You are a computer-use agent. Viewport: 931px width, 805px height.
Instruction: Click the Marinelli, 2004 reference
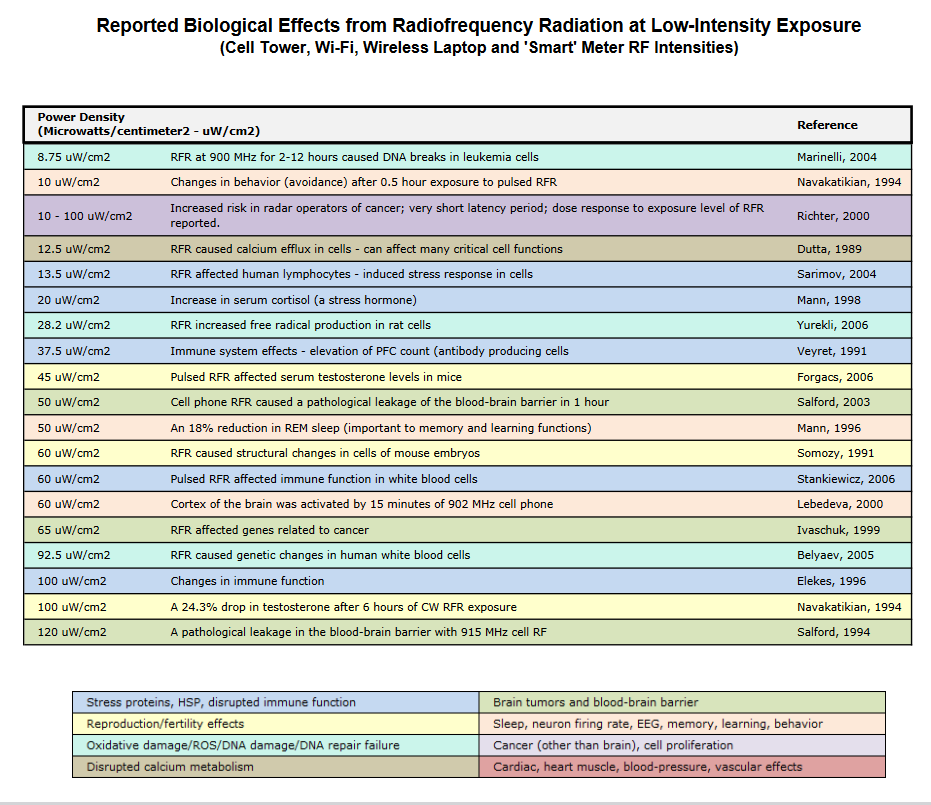coord(836,157)
